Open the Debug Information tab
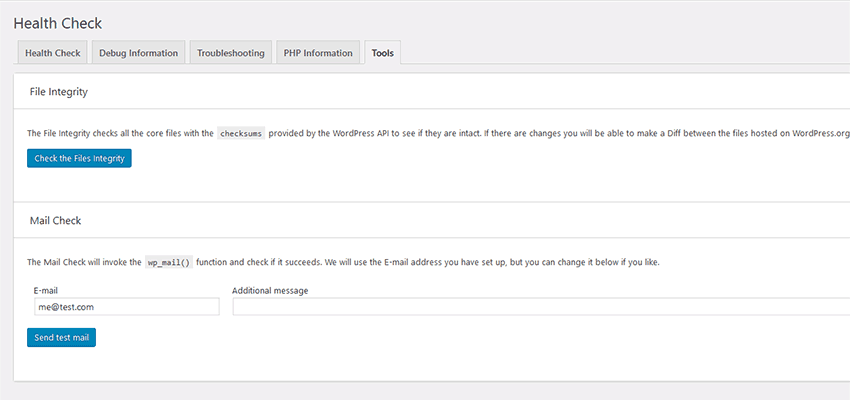The width and height of the screenshot is (850, 400). pyautogui.click(x=138, y=53)
